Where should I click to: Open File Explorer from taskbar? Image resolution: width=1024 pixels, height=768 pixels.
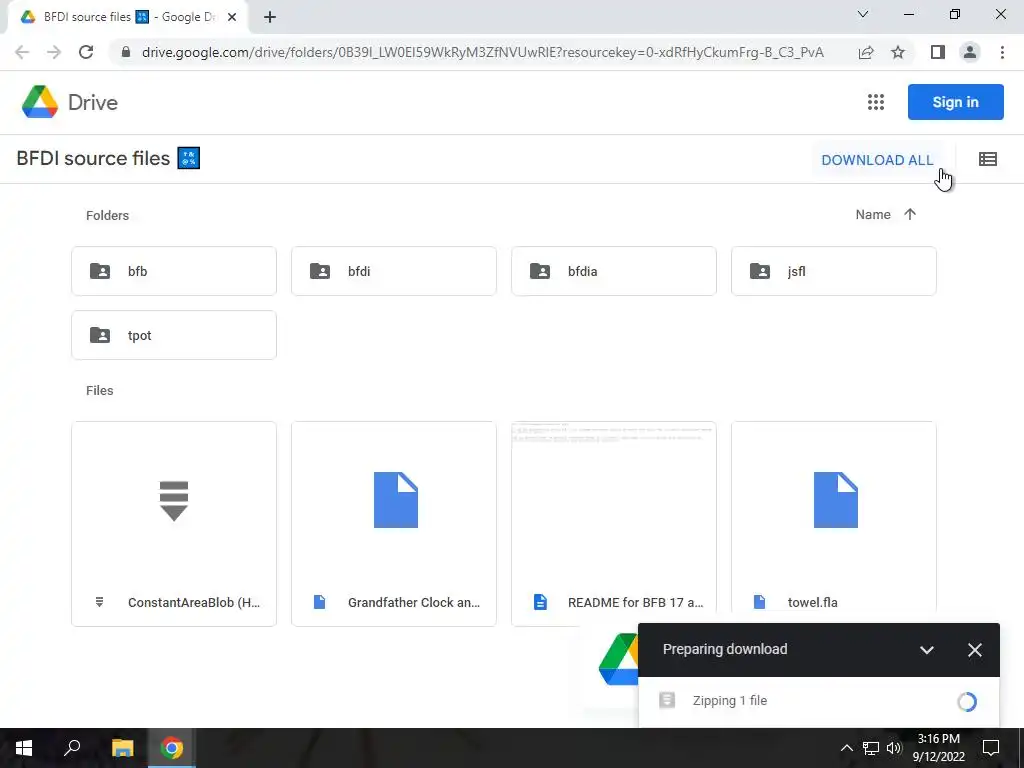coord(122,748)
